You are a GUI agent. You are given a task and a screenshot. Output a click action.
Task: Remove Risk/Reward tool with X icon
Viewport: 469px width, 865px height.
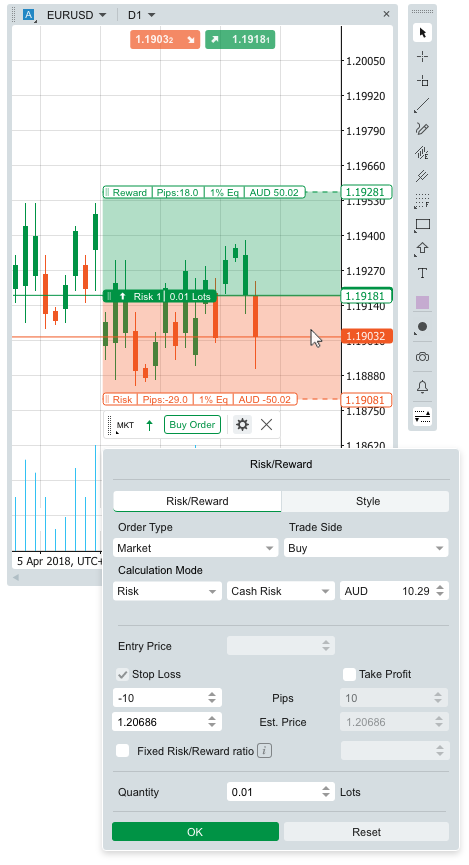click(267, 425)
